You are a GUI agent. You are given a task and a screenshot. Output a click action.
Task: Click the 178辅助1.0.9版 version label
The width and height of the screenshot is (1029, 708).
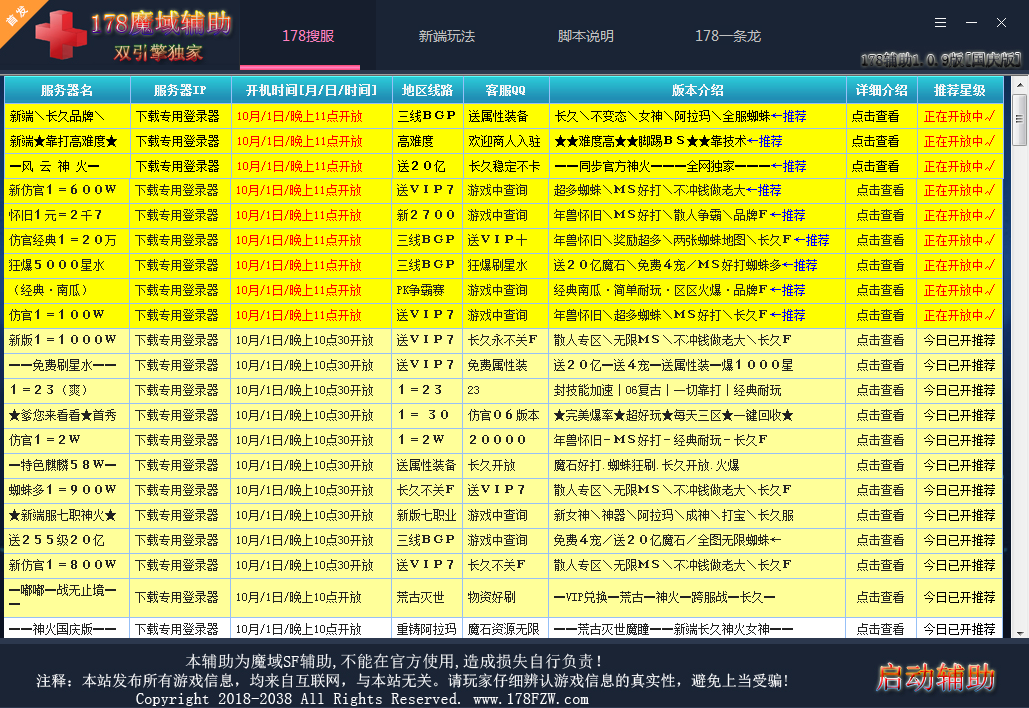(x=941, y=58)
